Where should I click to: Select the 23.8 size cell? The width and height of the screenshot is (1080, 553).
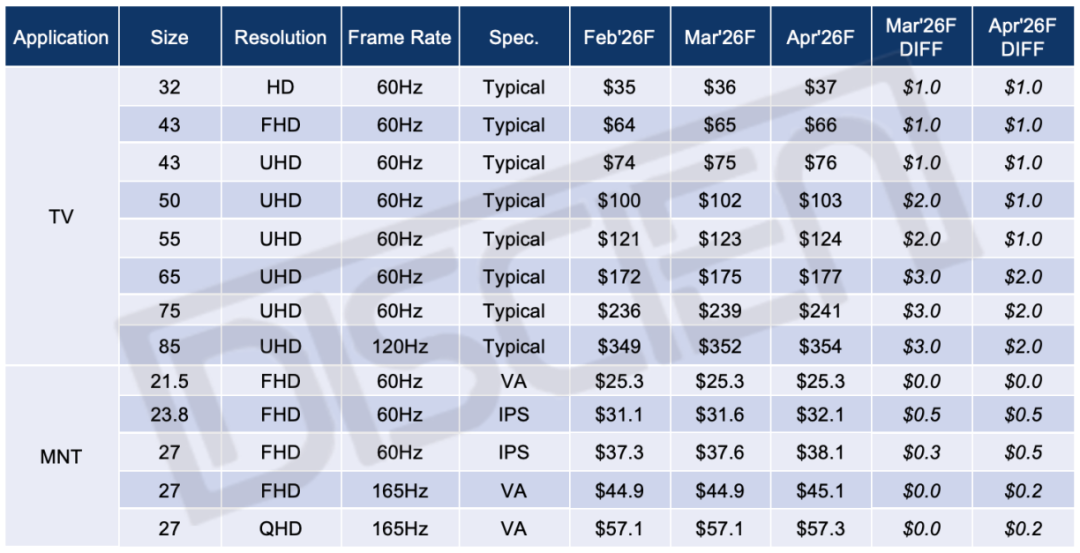pyautogui.click(x=169, y=415)
